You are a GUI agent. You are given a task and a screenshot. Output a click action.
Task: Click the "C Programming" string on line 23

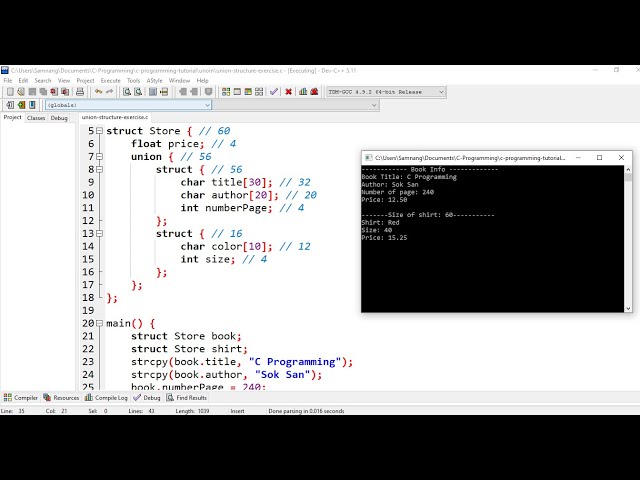point(295,362)
